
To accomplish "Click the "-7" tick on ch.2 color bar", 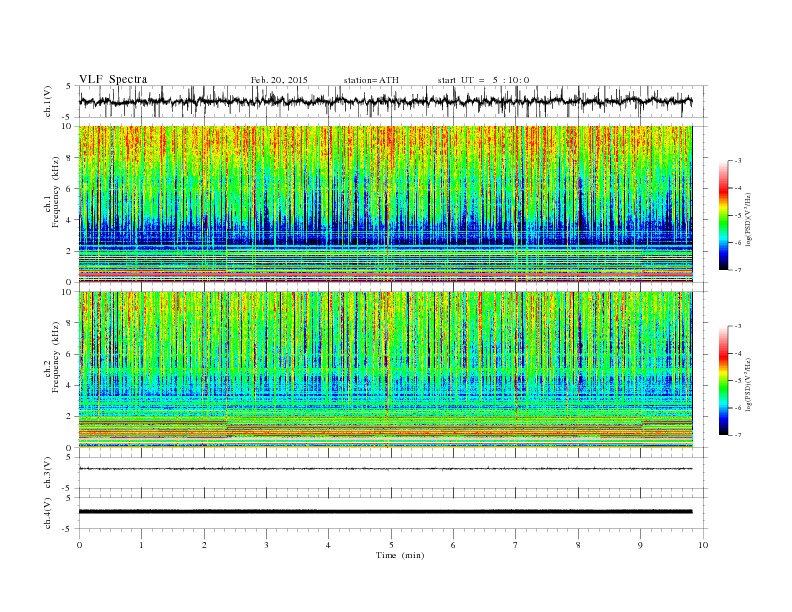I will point(738,435).
